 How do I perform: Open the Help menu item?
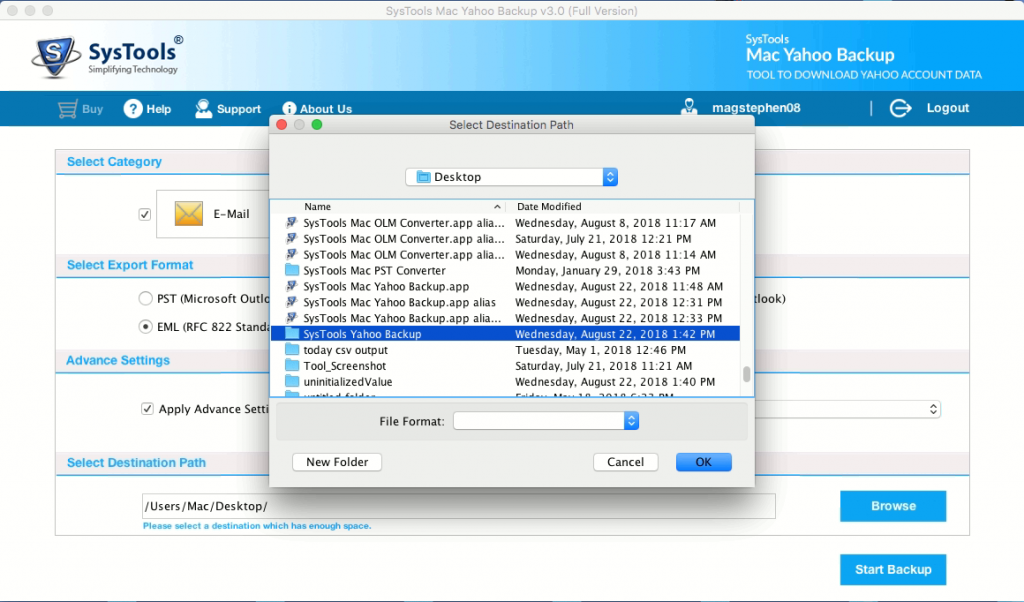click(x=159, y=109)
